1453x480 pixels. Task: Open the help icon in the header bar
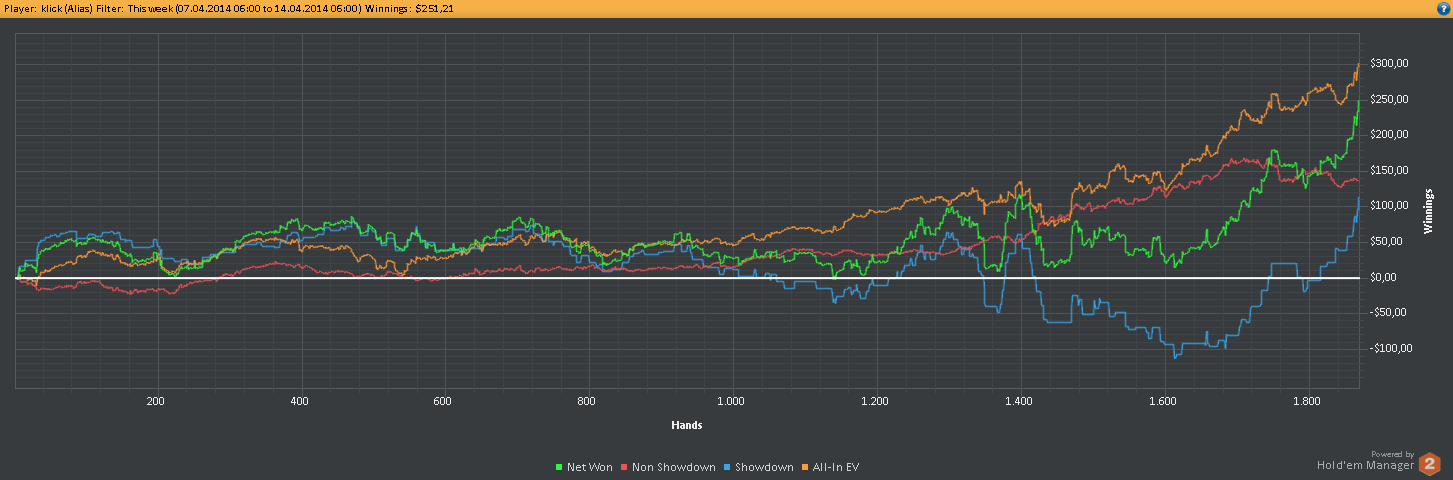[1443, 7]
